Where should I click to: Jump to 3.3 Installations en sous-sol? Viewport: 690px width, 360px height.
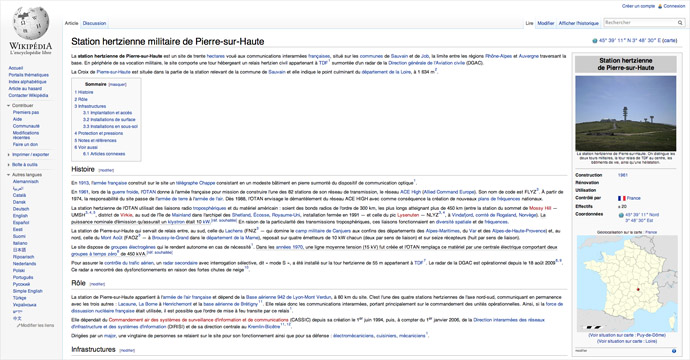tap(110, 127)
